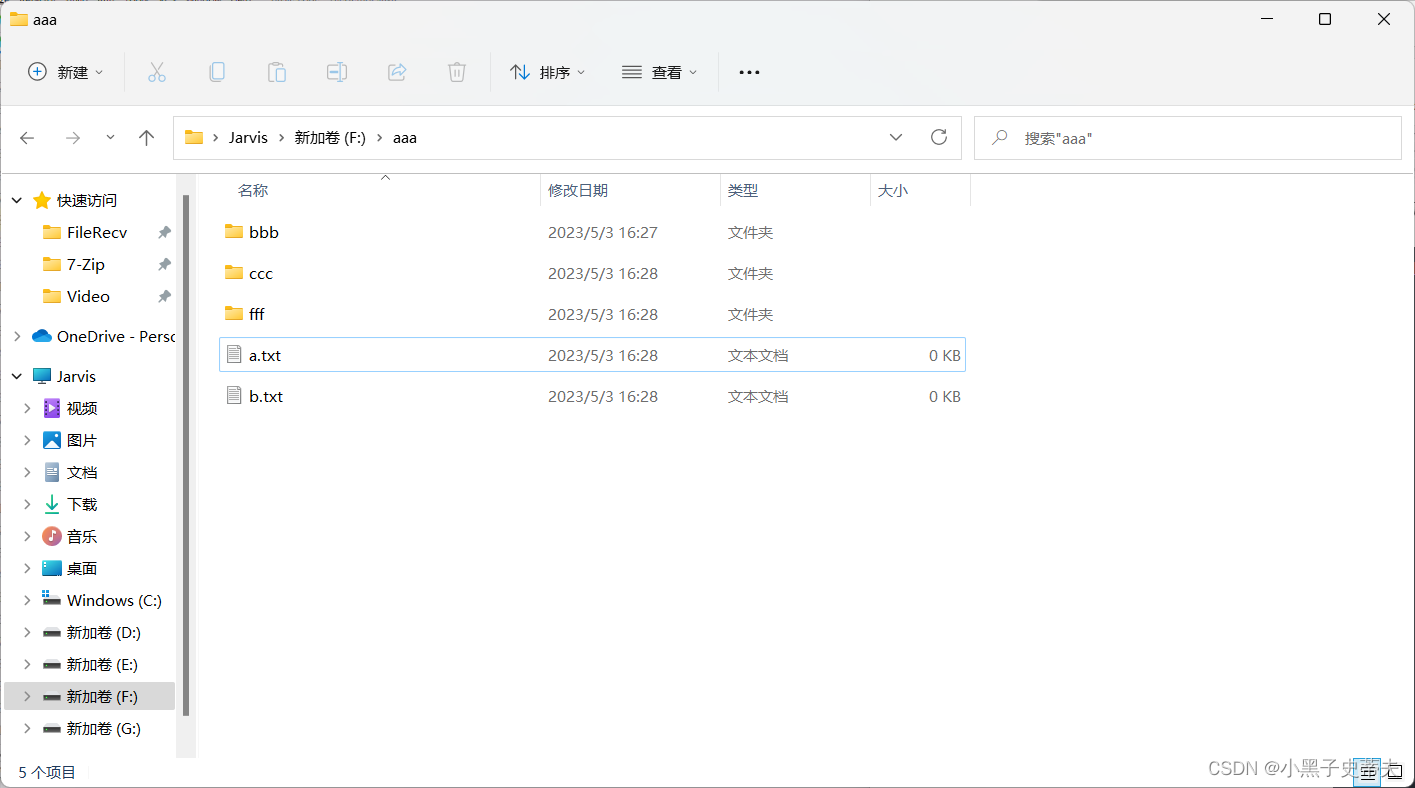This screenshot has height=788, width=1415.
Task: Click the Copy icon in toolbar
Action: tap(217, 72)
